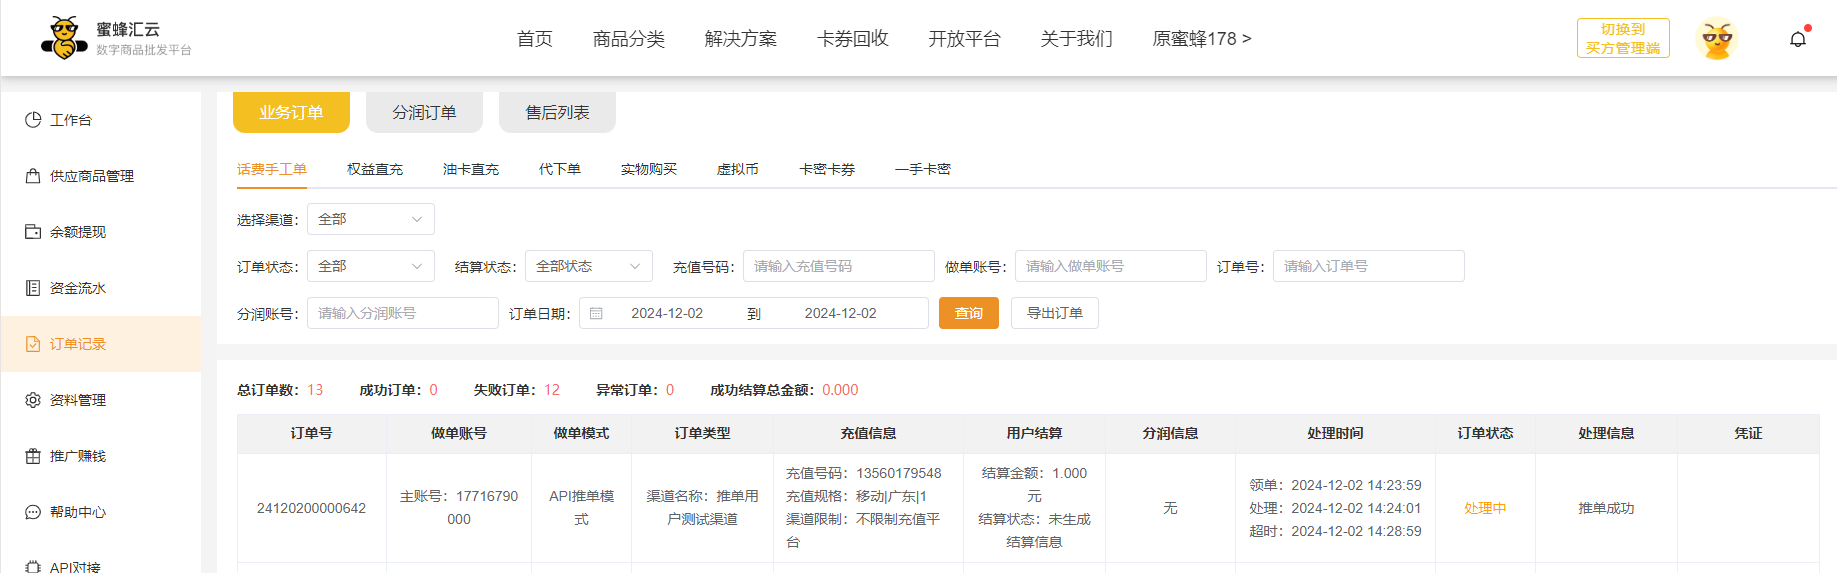
Task: Click the bee logo in header
Action: tap(64, 38)
